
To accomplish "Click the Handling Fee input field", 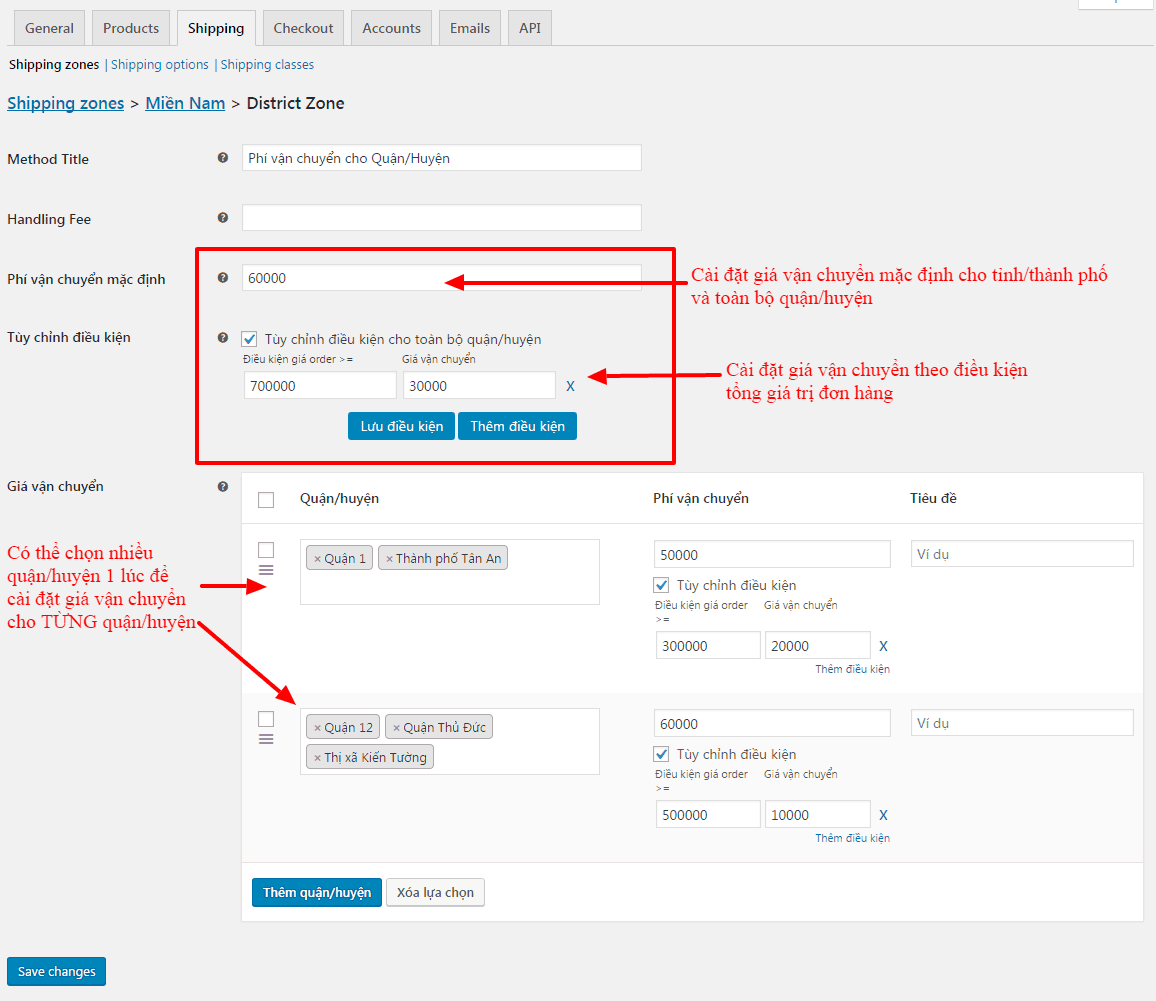I will (441, 217).
